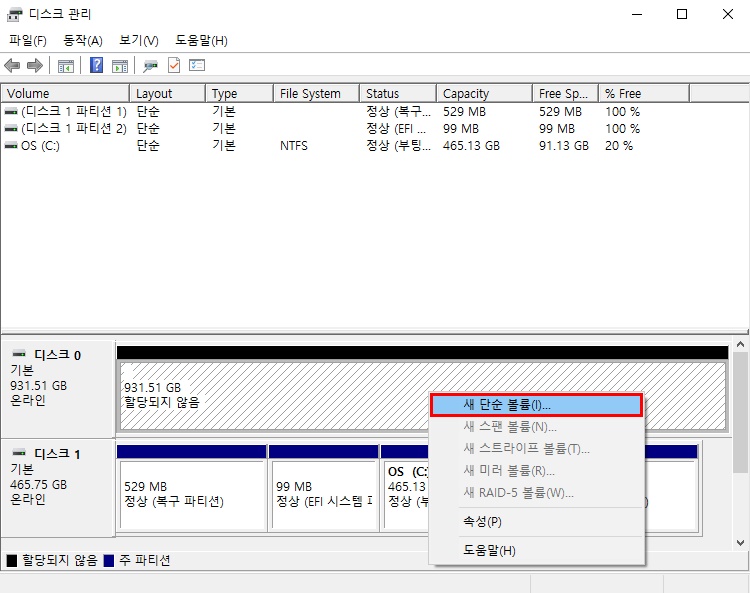Open the 파일(F) menu
Screen dimensions: 750x593
pyautogui.click(x=27, y=40)
